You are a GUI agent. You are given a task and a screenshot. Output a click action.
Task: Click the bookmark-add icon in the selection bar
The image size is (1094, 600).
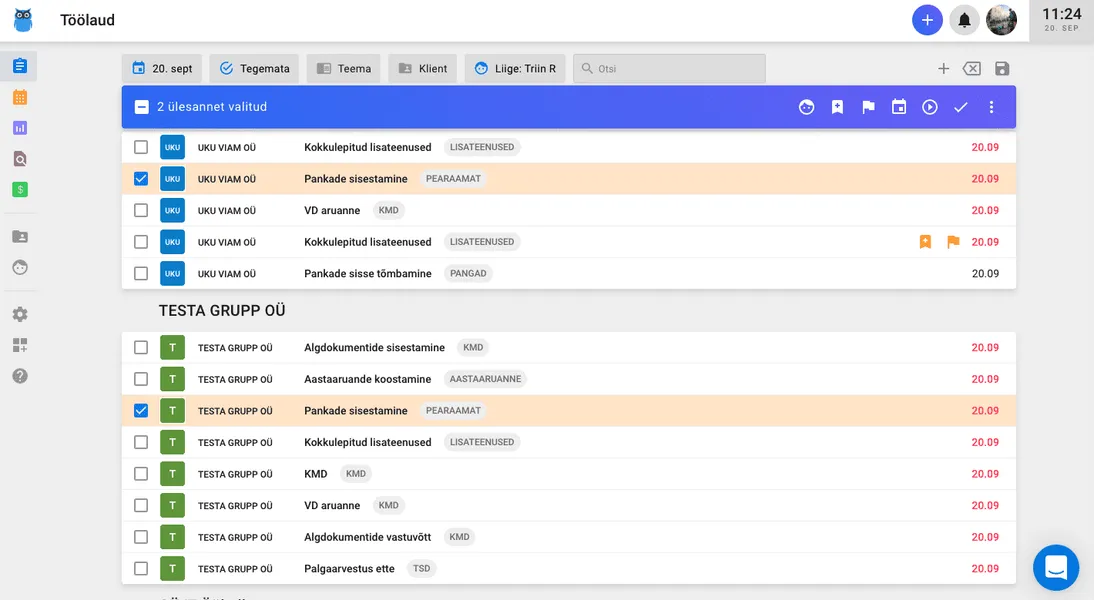[837, 107]
